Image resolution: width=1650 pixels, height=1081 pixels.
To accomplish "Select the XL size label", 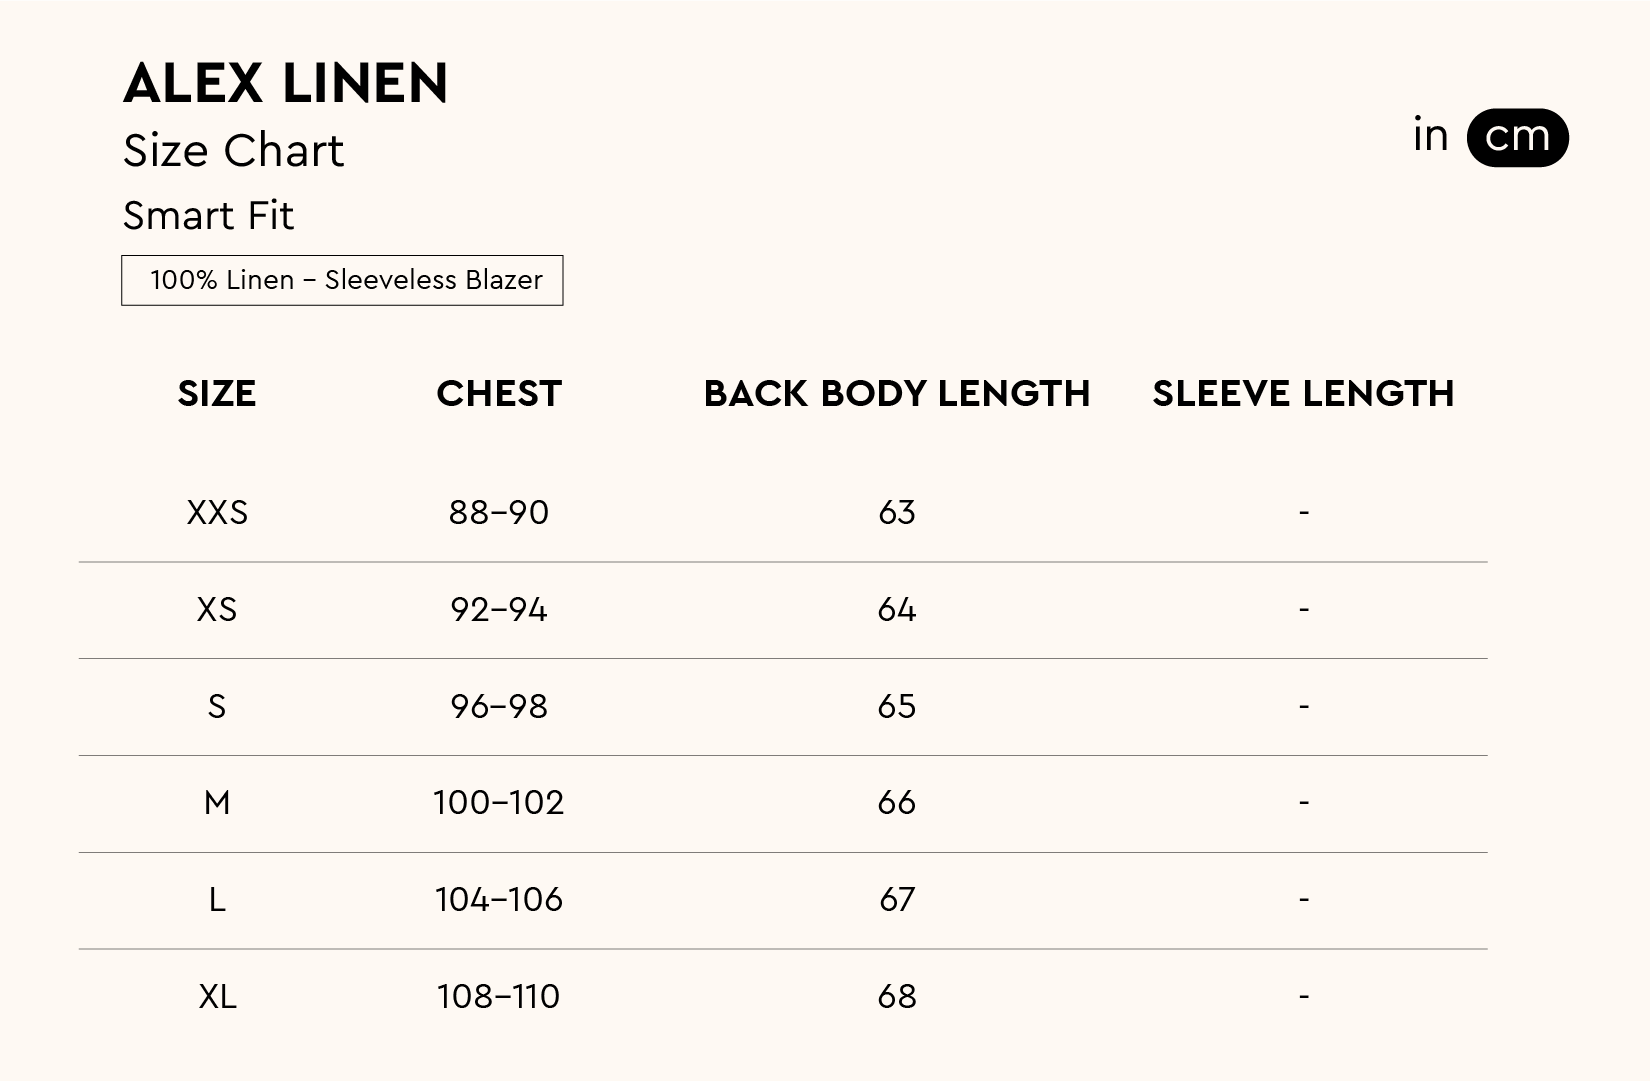I will pyautogui.click(x=217, y=997).
